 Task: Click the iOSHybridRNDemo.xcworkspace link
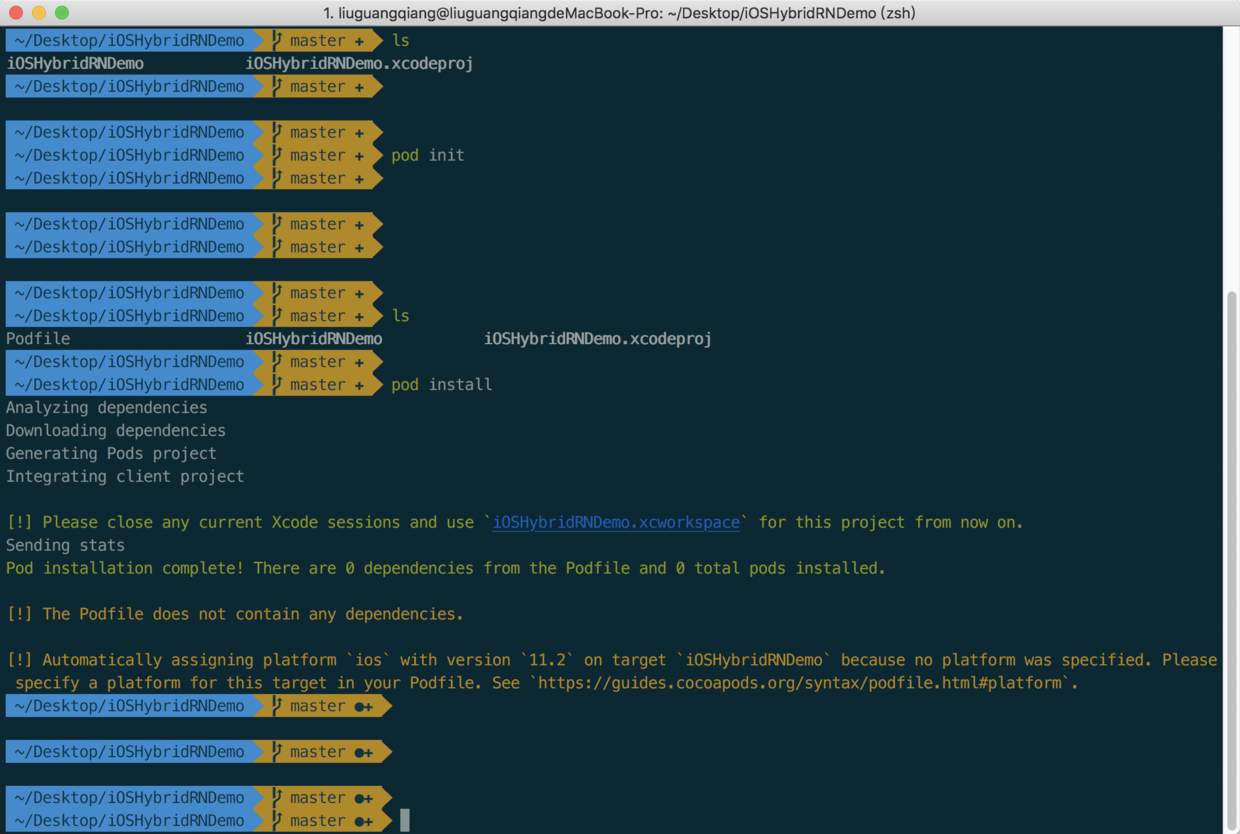tap(616, 522)
